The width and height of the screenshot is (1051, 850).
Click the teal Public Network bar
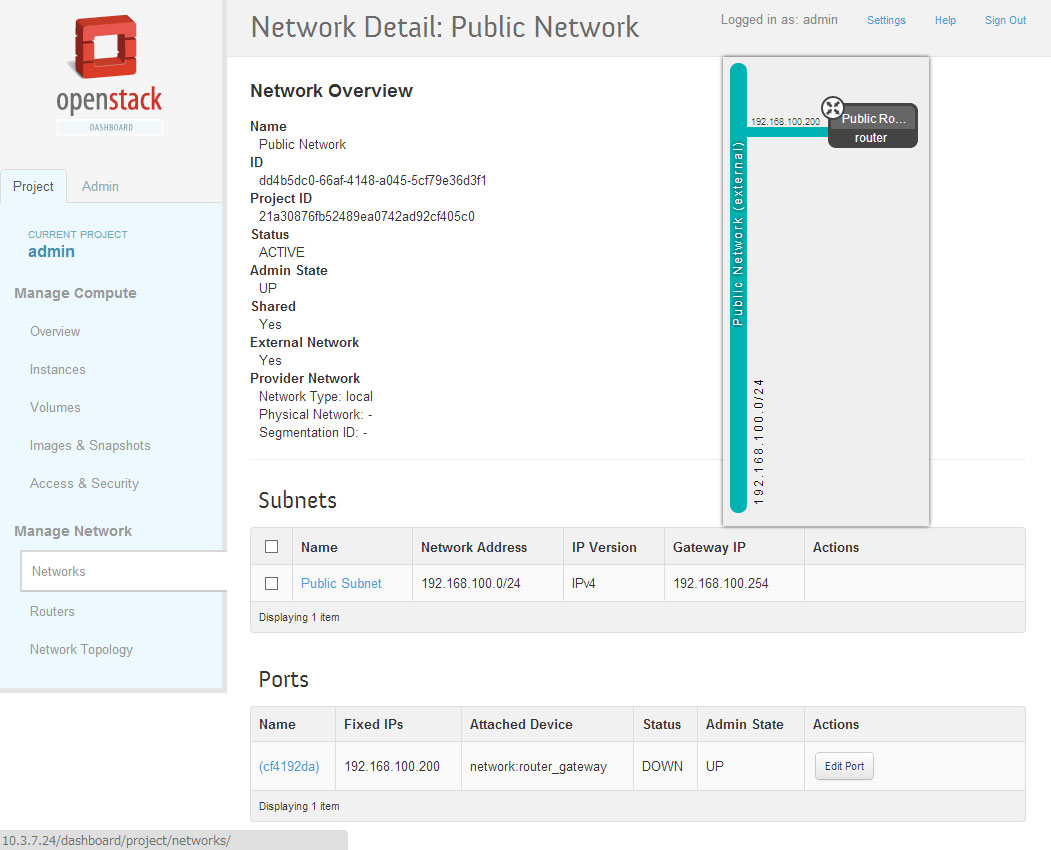tap(739, 290)
